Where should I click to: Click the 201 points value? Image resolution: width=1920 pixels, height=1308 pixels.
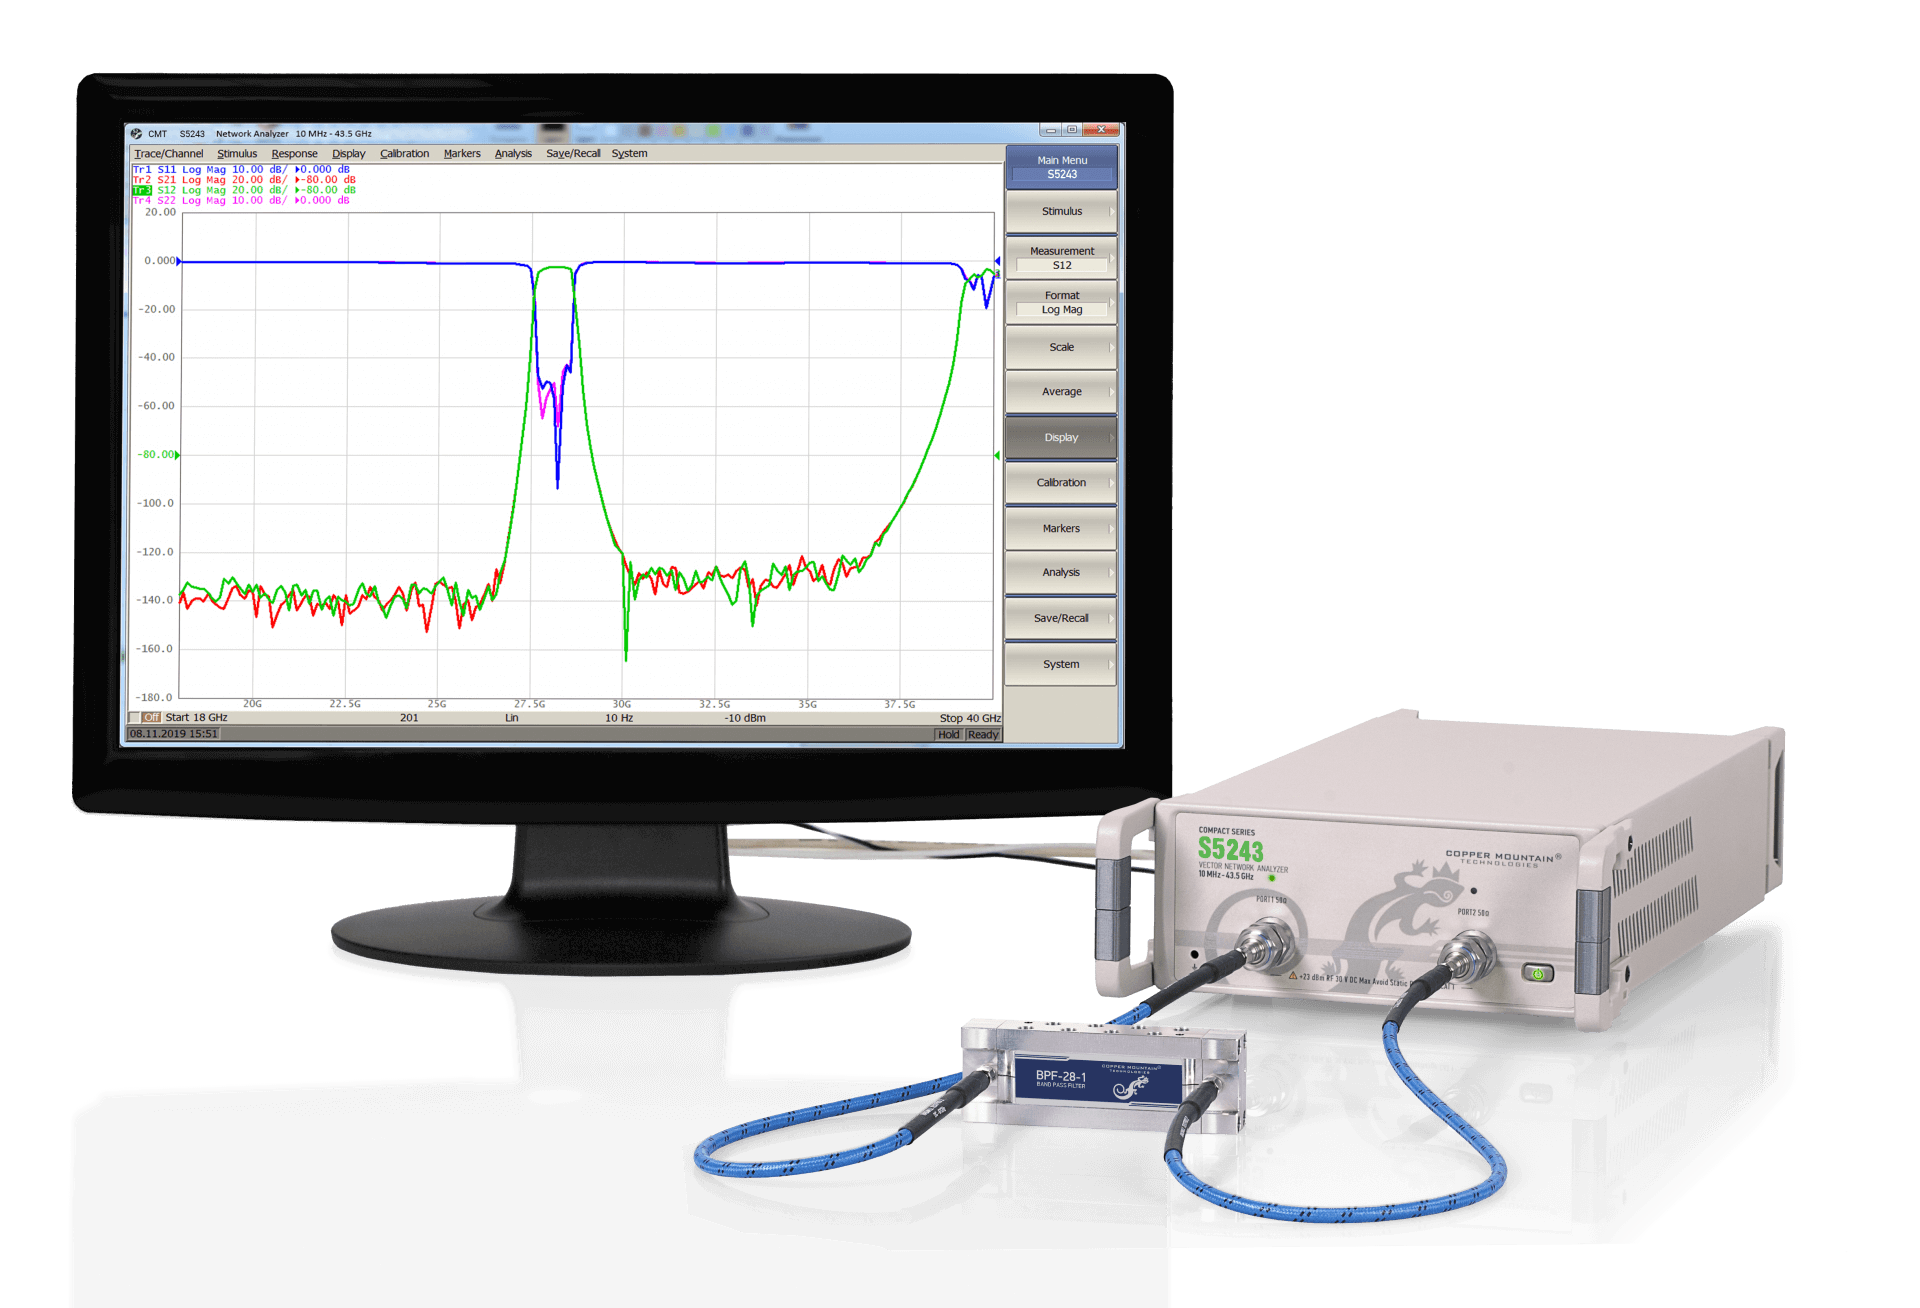(409, 718)
